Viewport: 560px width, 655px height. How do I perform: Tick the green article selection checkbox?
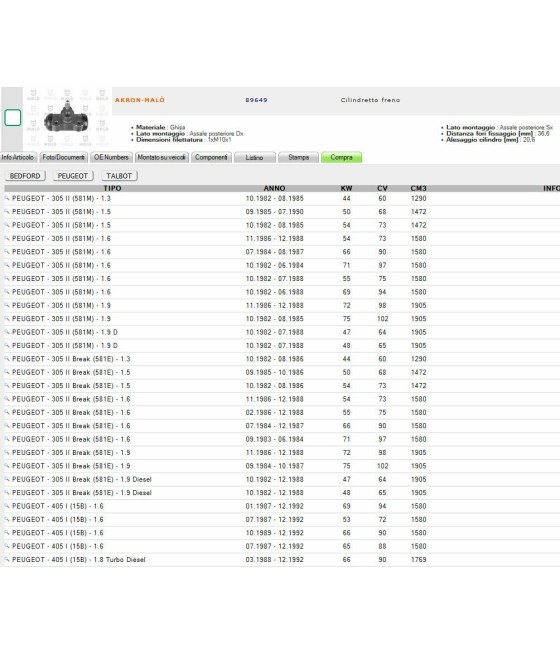(x=13, y=117)
